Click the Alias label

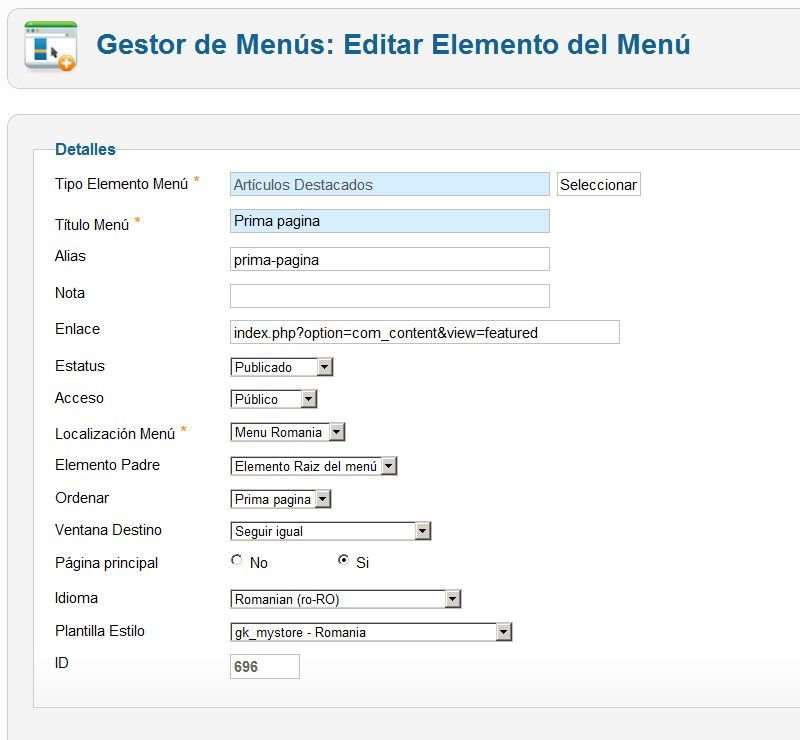click(x=70, y=256)
